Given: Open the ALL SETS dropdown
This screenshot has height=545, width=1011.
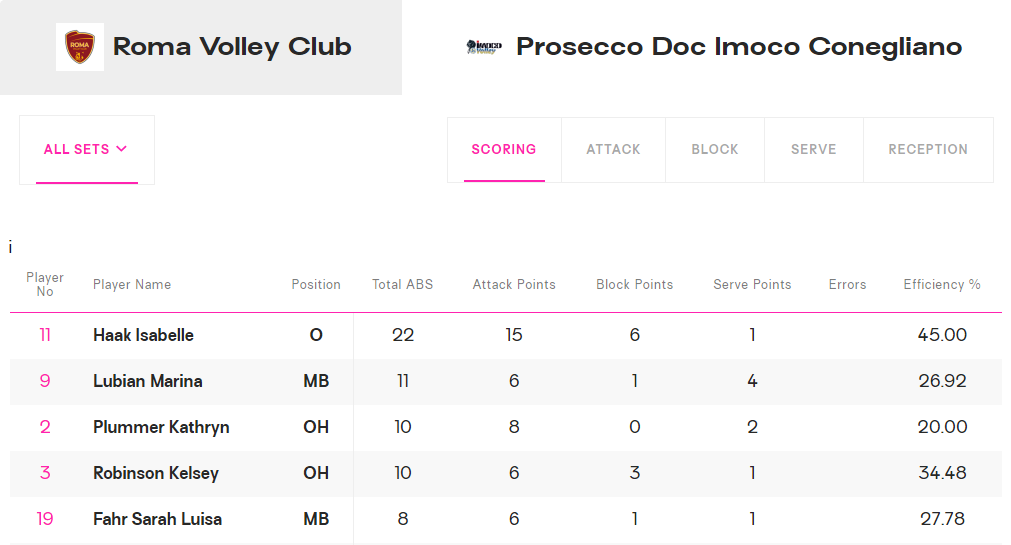Looking at the screenshot, I should (x=86, y=150).
